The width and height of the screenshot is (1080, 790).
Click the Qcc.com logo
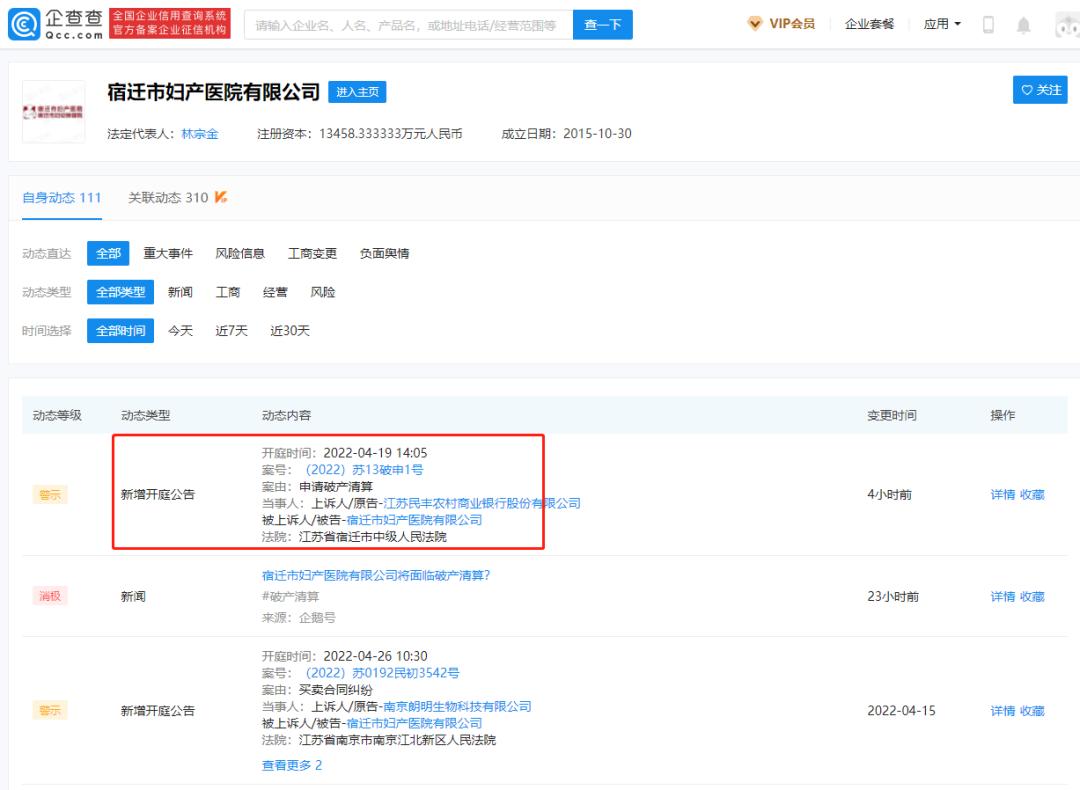click(x=55, y=22)
